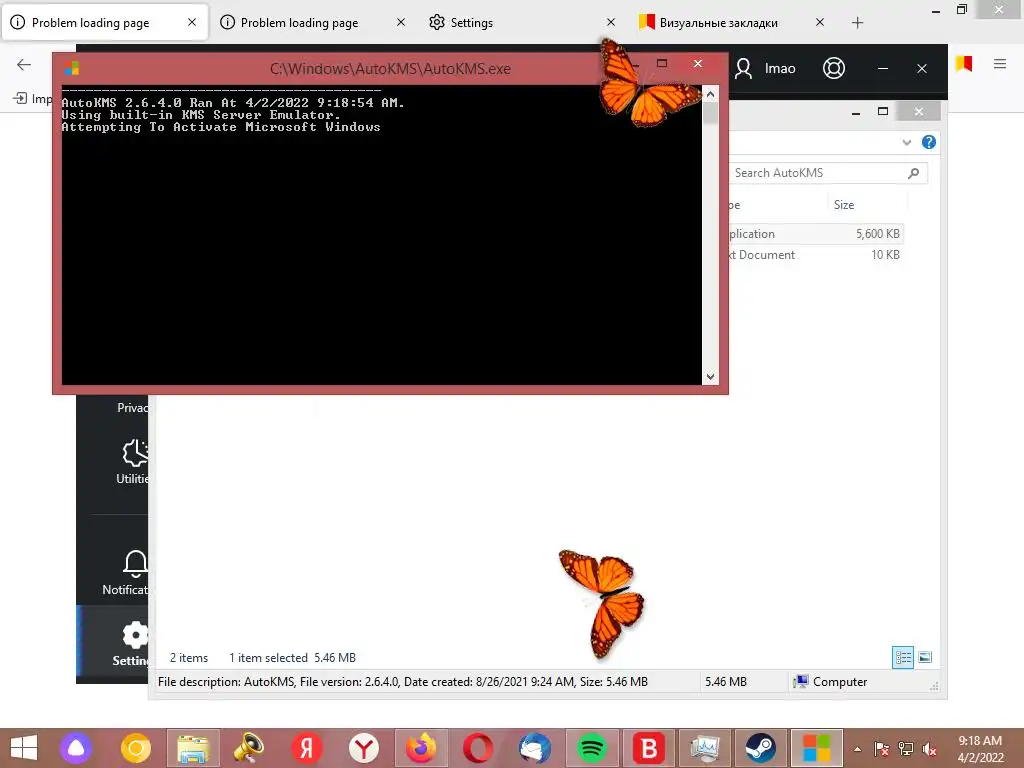
Task: Open the system monitor taskbar app
Action: (x=705, y=748)
